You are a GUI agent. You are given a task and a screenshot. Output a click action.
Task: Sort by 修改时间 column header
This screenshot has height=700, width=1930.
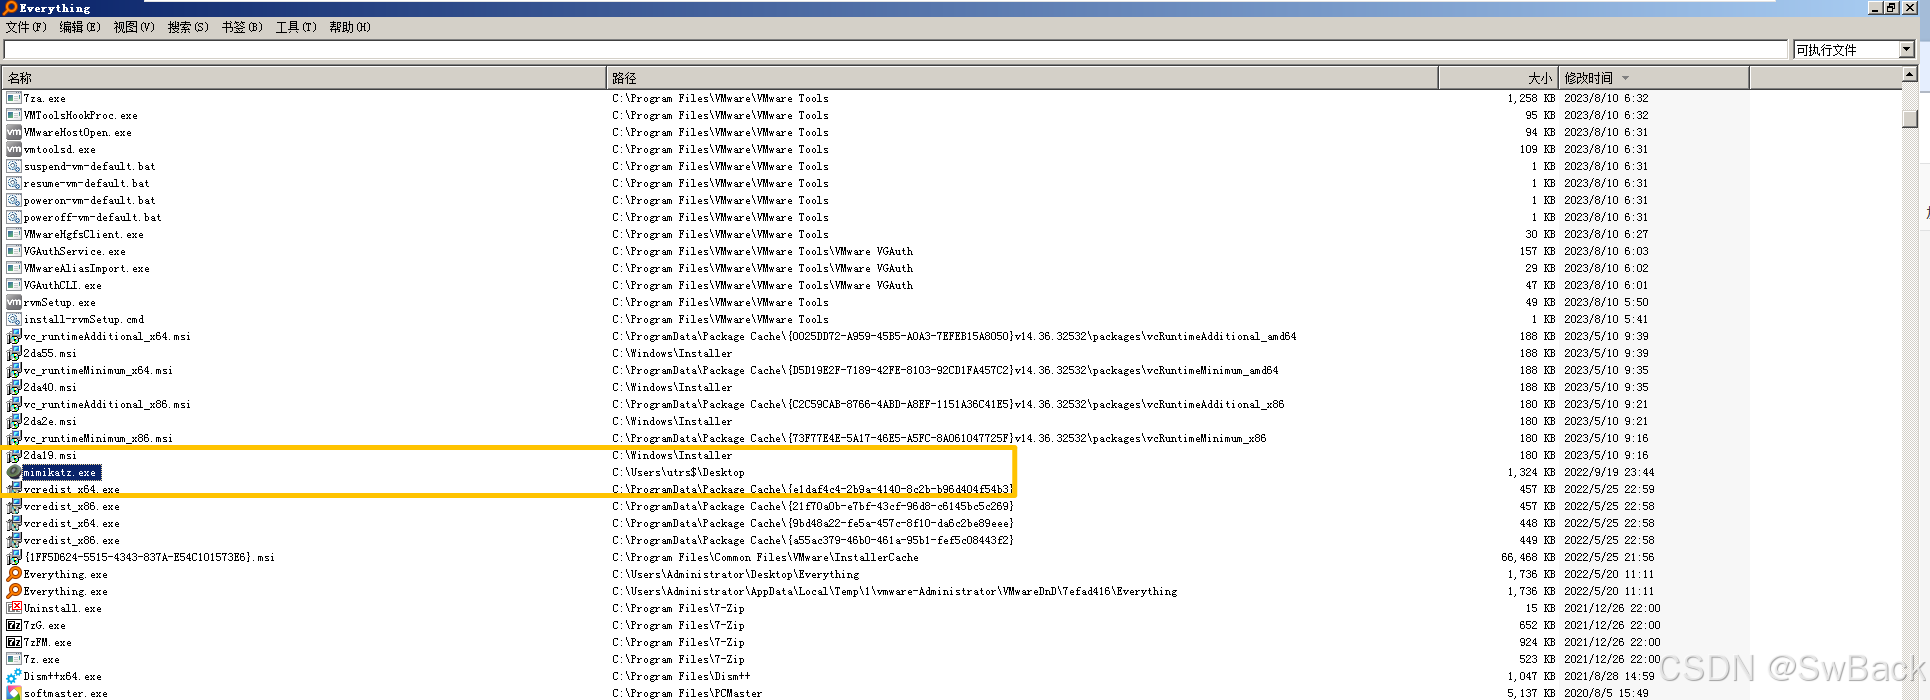(x=1654, y=78)
